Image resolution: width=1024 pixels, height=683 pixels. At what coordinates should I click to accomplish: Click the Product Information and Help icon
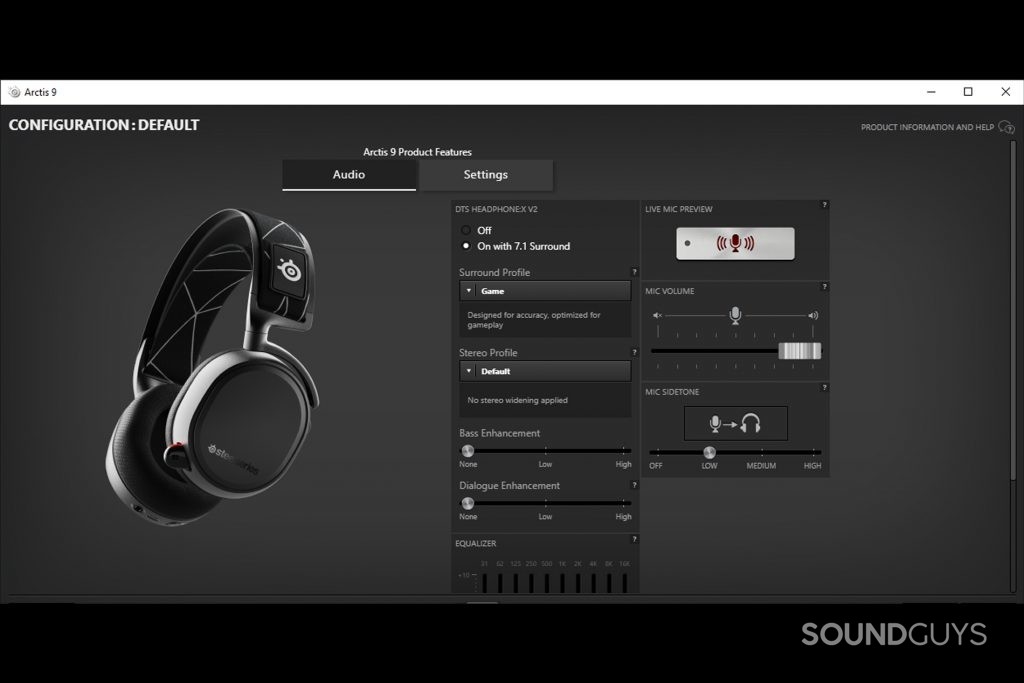click(x=1006, y=128)
